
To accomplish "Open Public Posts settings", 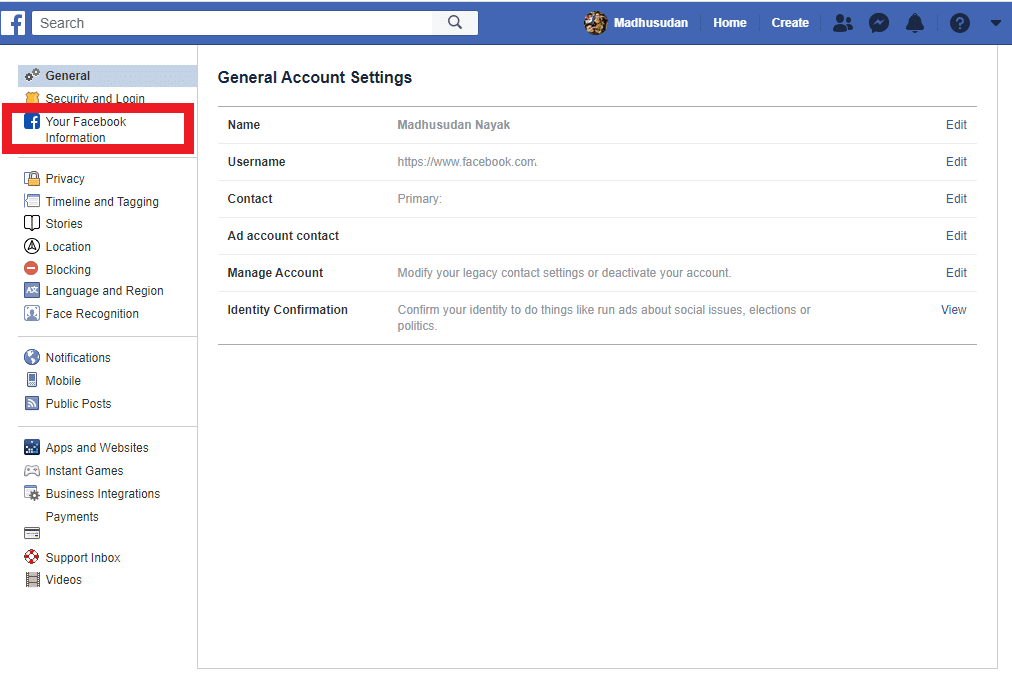I will tap(78, 404).
